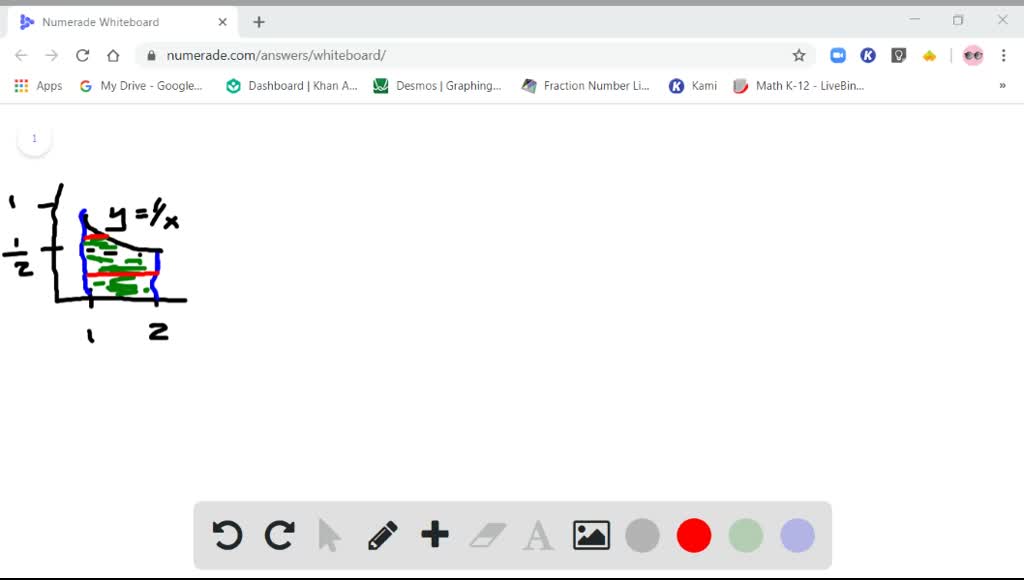Image resolution: width=1024 pixels, height=580 pixels.
Task: Click the undo arrow in the whiteboard toolbar
Action: pos(227,534)
